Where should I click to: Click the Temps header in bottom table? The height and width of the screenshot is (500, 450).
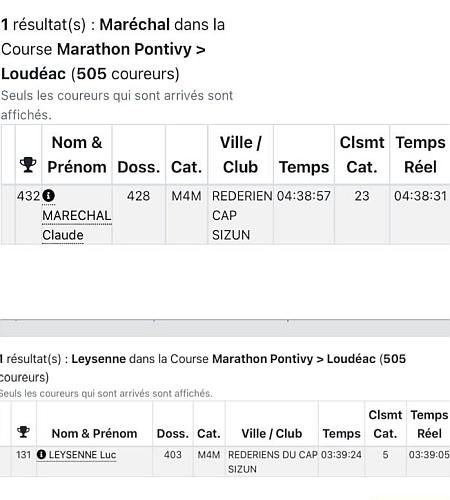click(341, 433)
